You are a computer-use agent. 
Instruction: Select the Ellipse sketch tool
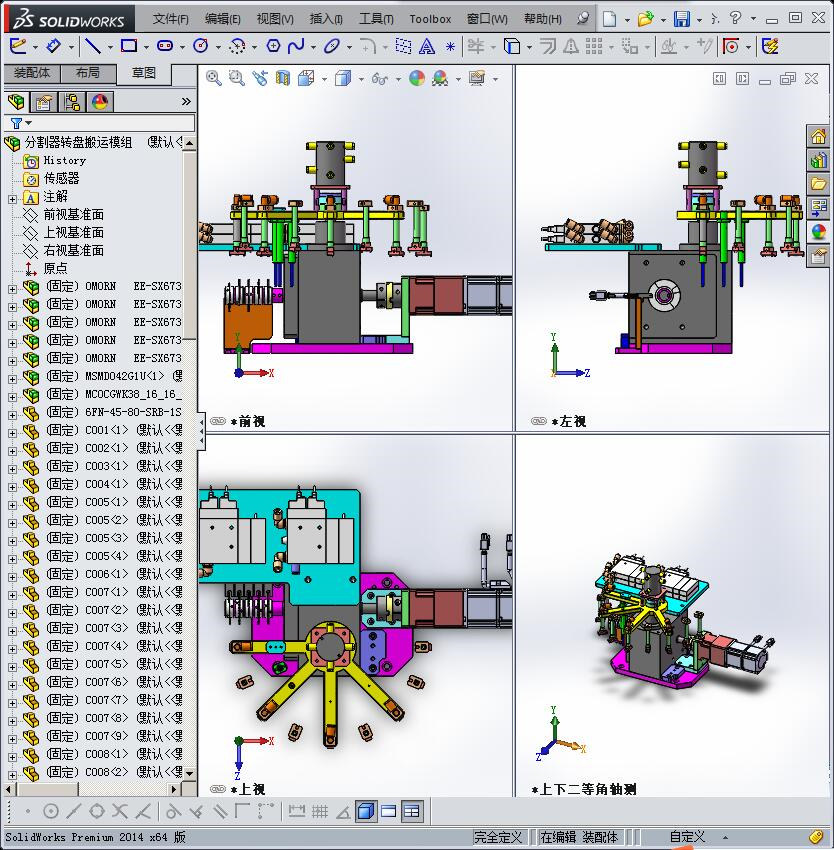(332, 46)
